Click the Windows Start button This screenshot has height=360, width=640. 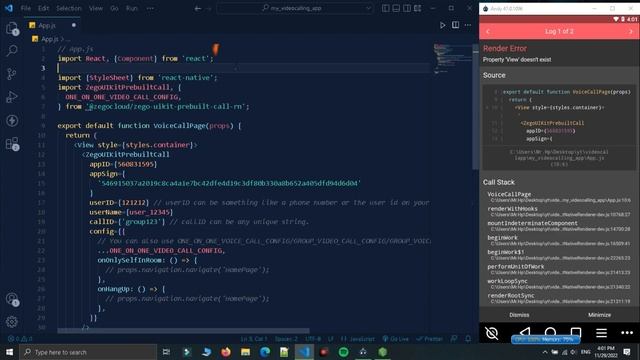point(9,352)
